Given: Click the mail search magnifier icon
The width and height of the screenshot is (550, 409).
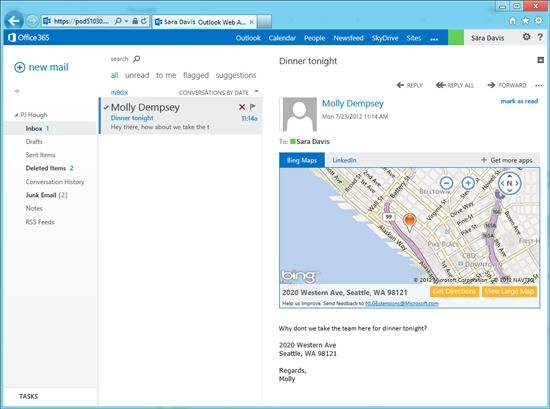Looking at the screenshot, I should click(136, 59).
